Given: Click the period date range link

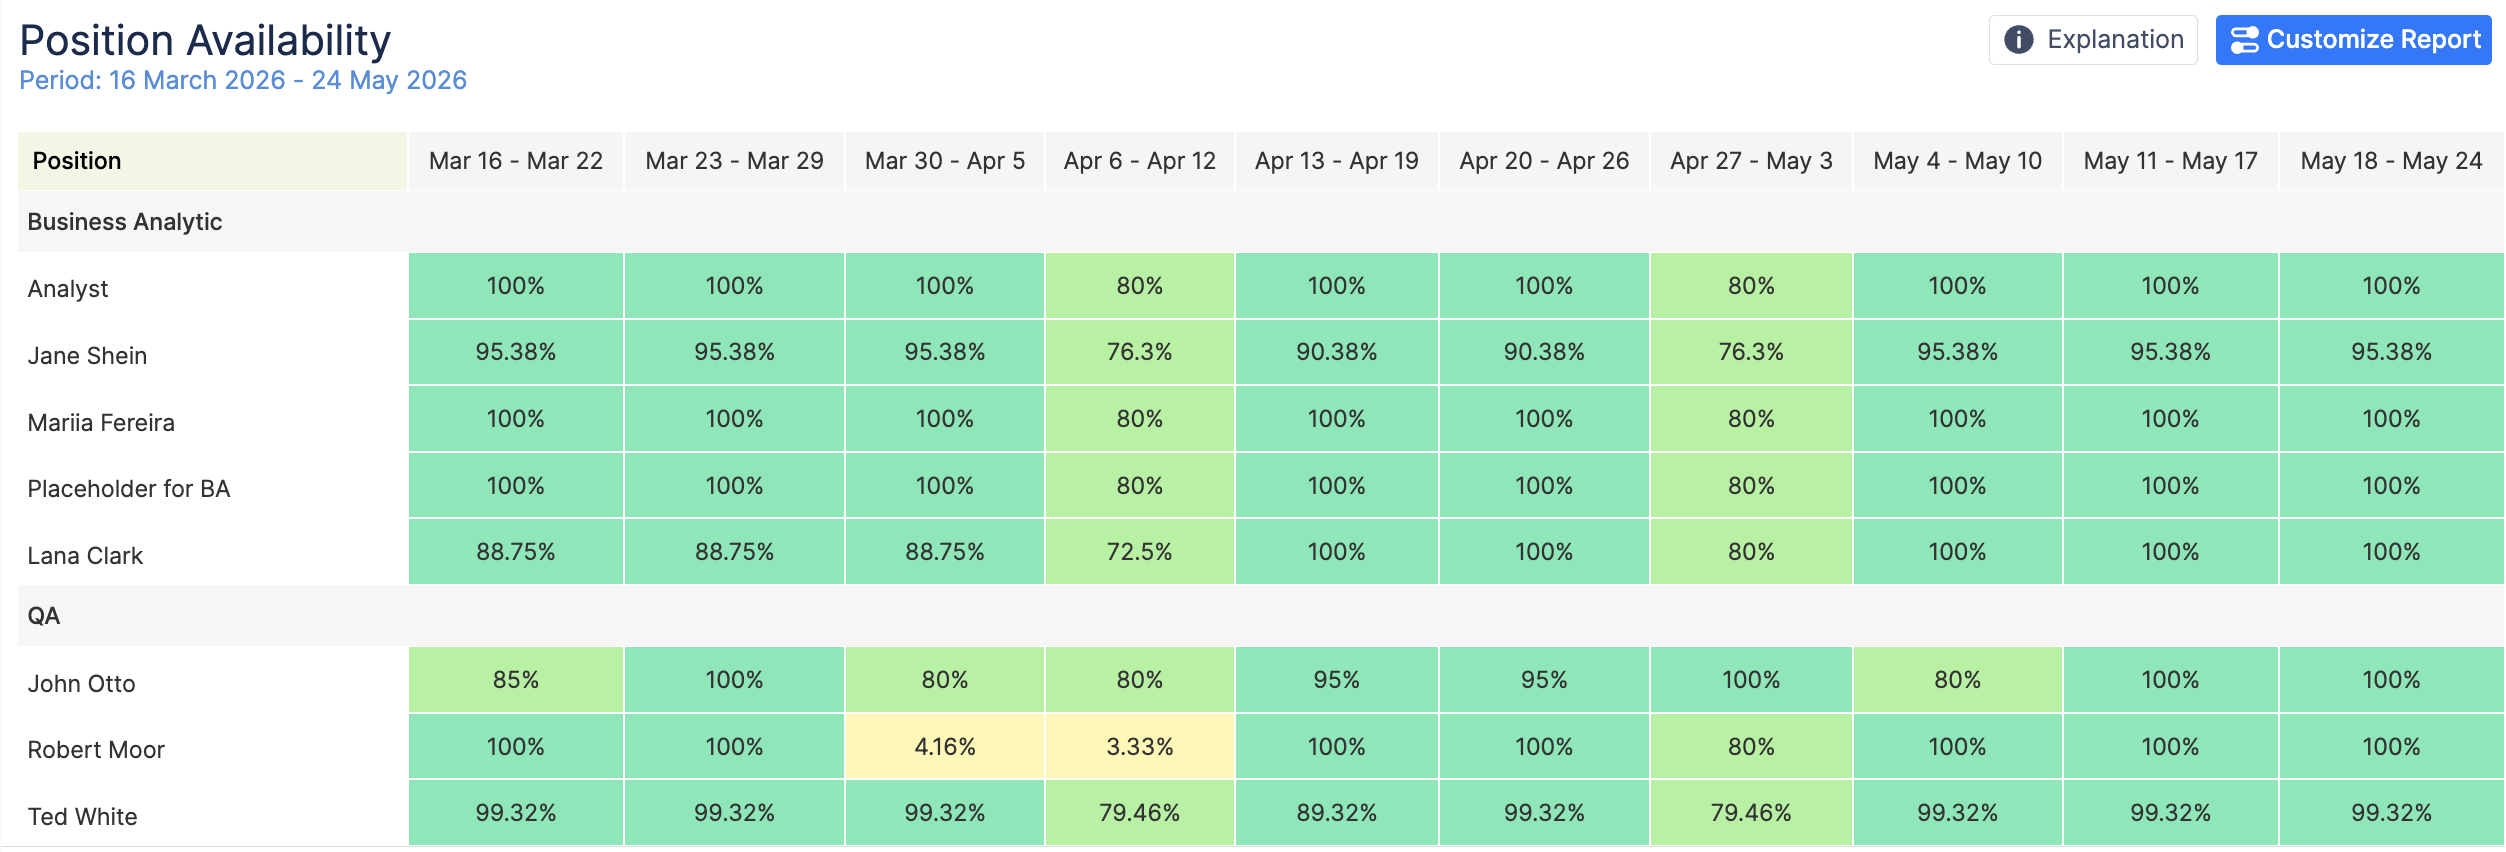Looking at the screenshot, I should click(243, 81).
